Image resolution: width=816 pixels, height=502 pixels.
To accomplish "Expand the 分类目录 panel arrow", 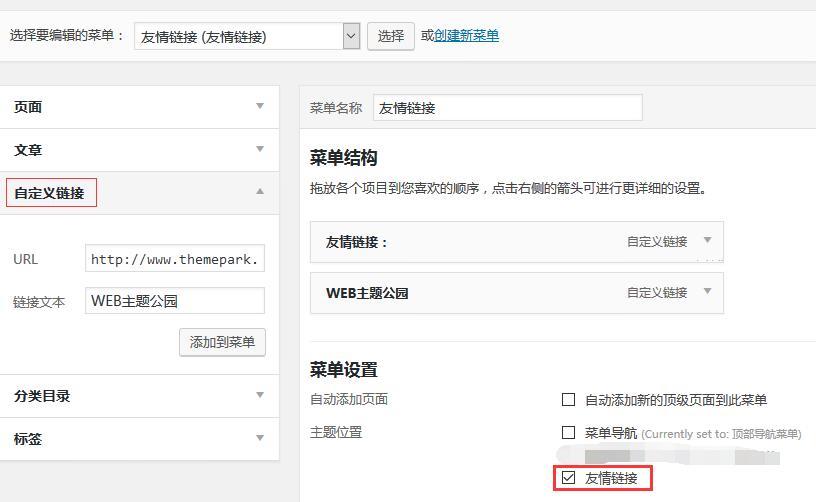I will (x=260, y=395).
